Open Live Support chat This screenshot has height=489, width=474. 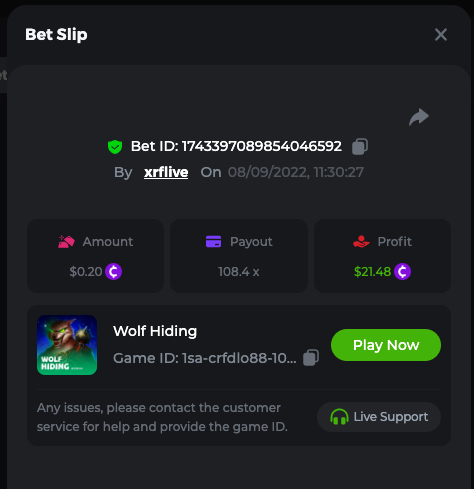(379, 417)
